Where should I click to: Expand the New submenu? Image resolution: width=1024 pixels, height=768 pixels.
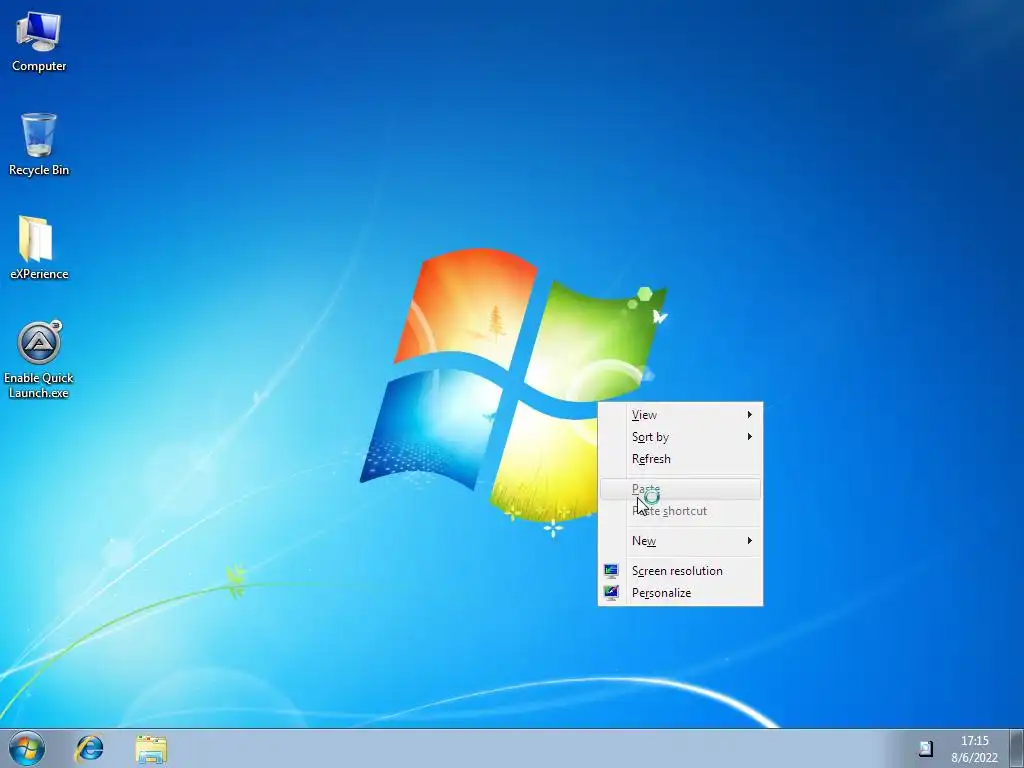tap(680, 541)
